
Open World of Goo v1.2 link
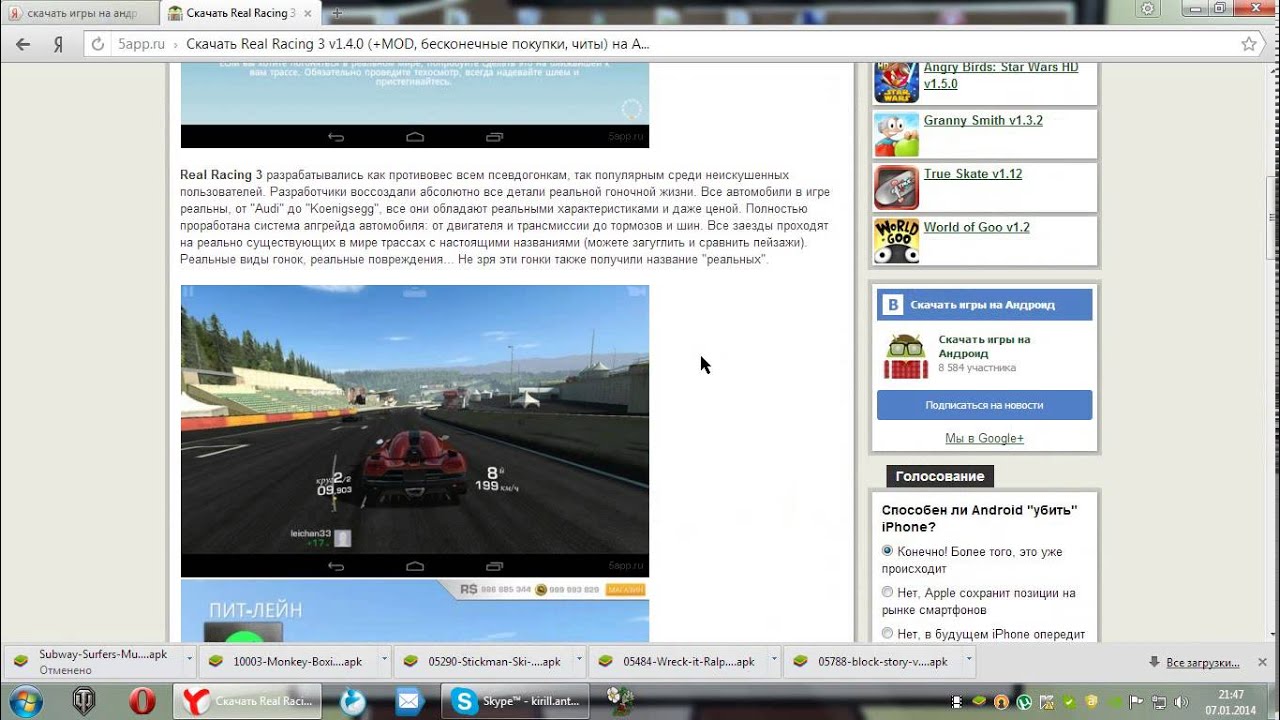976,227
